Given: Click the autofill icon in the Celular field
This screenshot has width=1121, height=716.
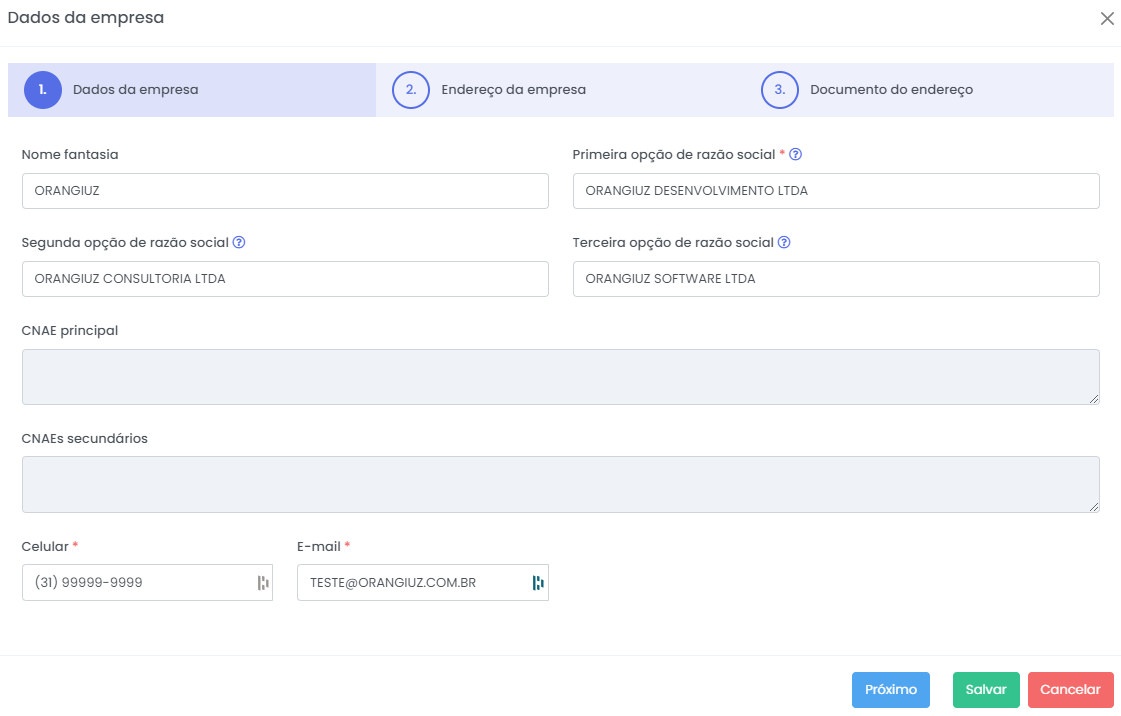Looking at the screenshot, I should tap(263, 583).
